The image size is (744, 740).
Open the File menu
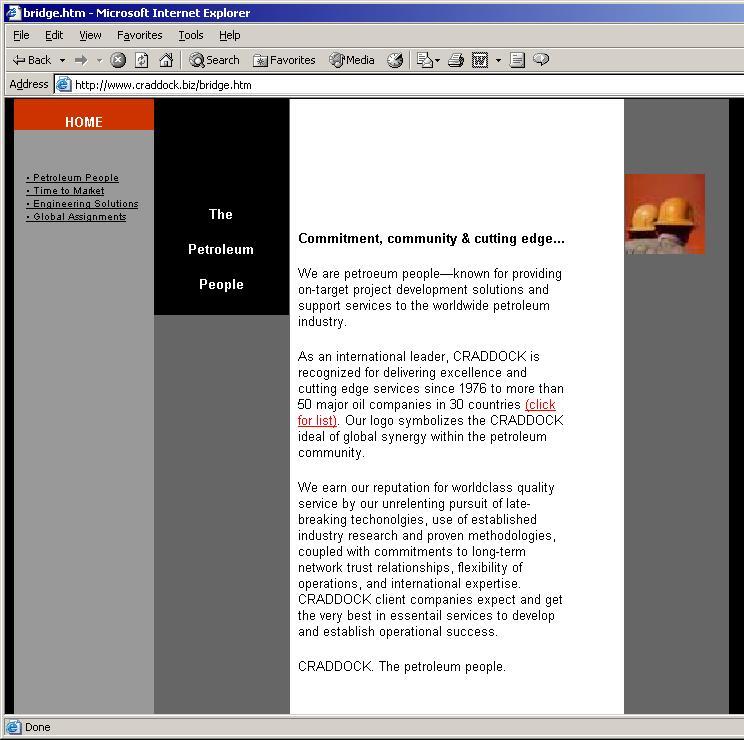[21, 35]
